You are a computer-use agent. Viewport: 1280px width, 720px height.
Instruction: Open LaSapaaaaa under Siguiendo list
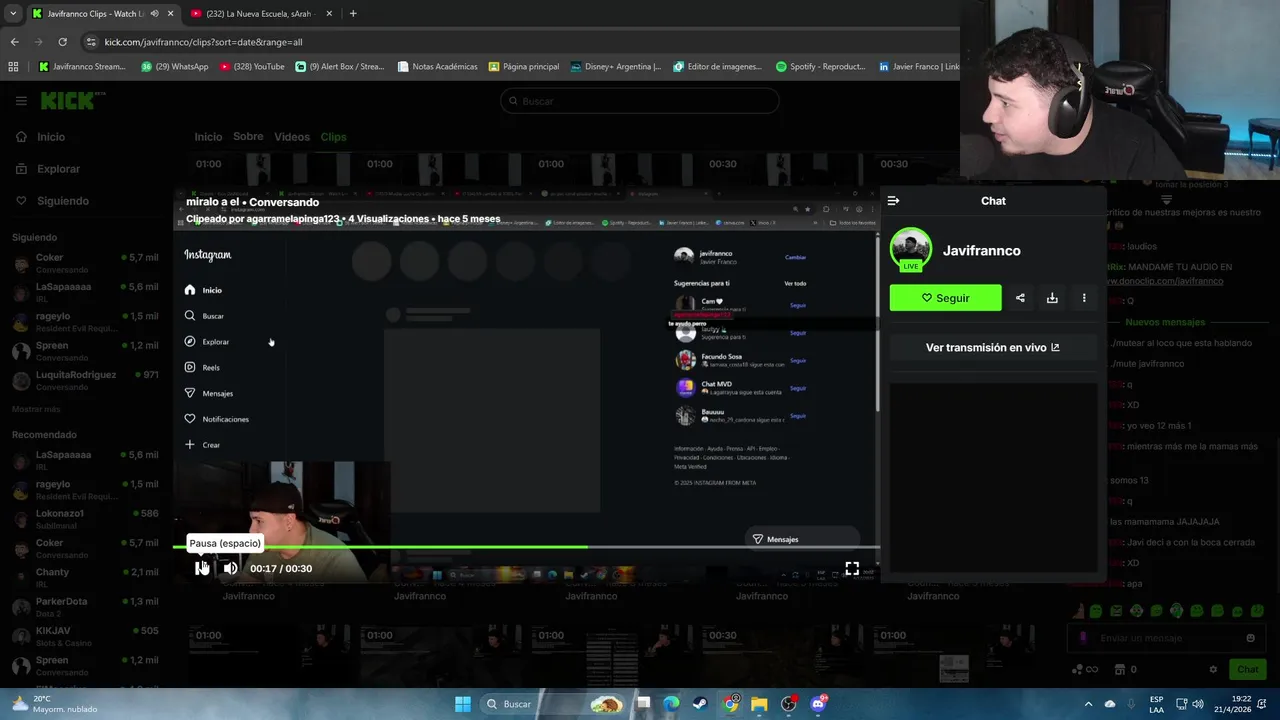(x=85, y=292)
